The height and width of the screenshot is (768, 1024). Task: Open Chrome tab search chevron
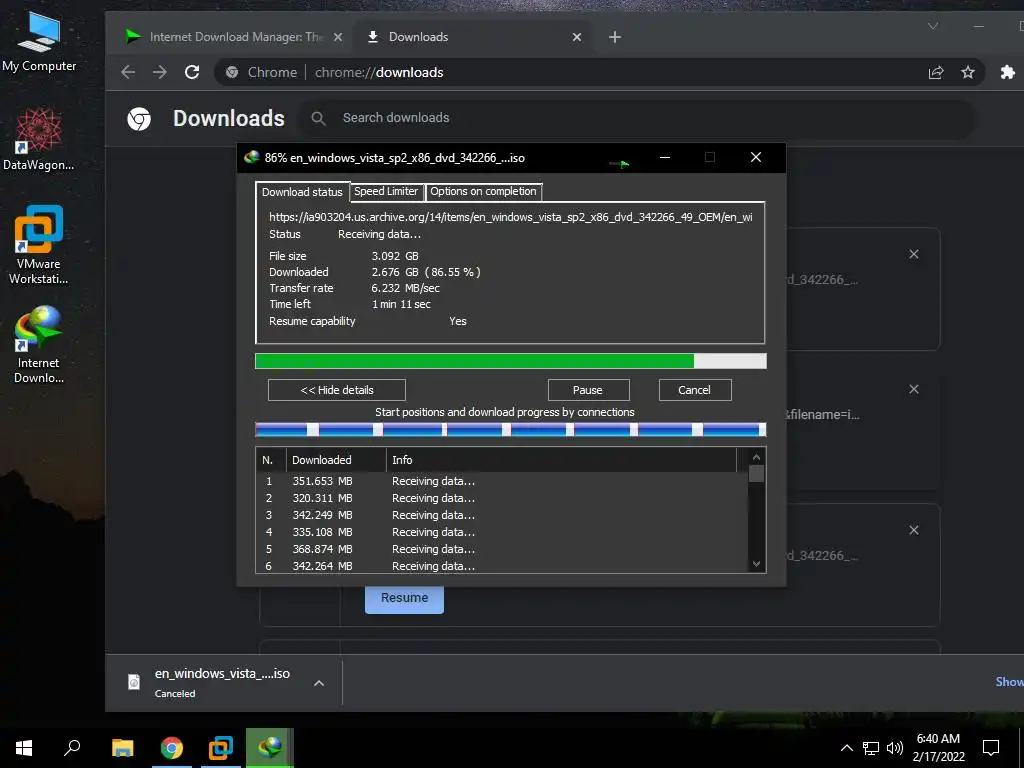933,26
